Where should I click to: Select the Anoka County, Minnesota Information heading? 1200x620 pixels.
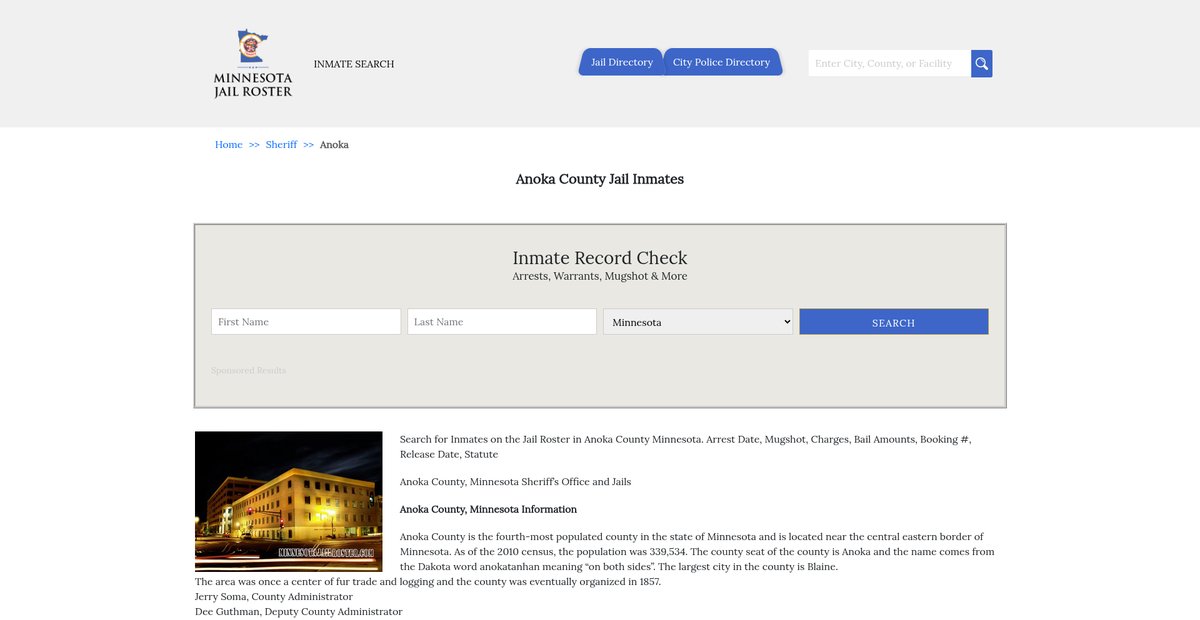click(x=488, y=509)
